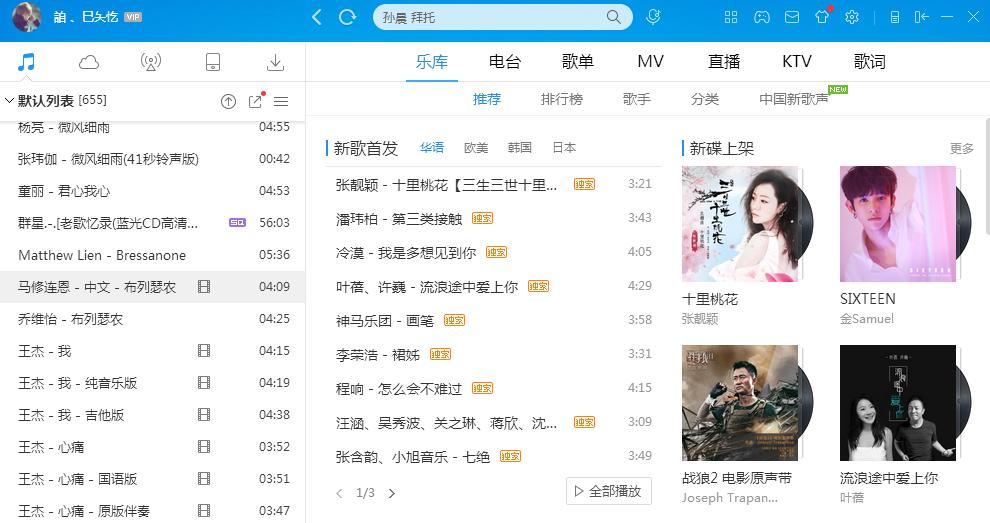990x523 pixels.
Task: Open the download manager tab
Action: 275,62
